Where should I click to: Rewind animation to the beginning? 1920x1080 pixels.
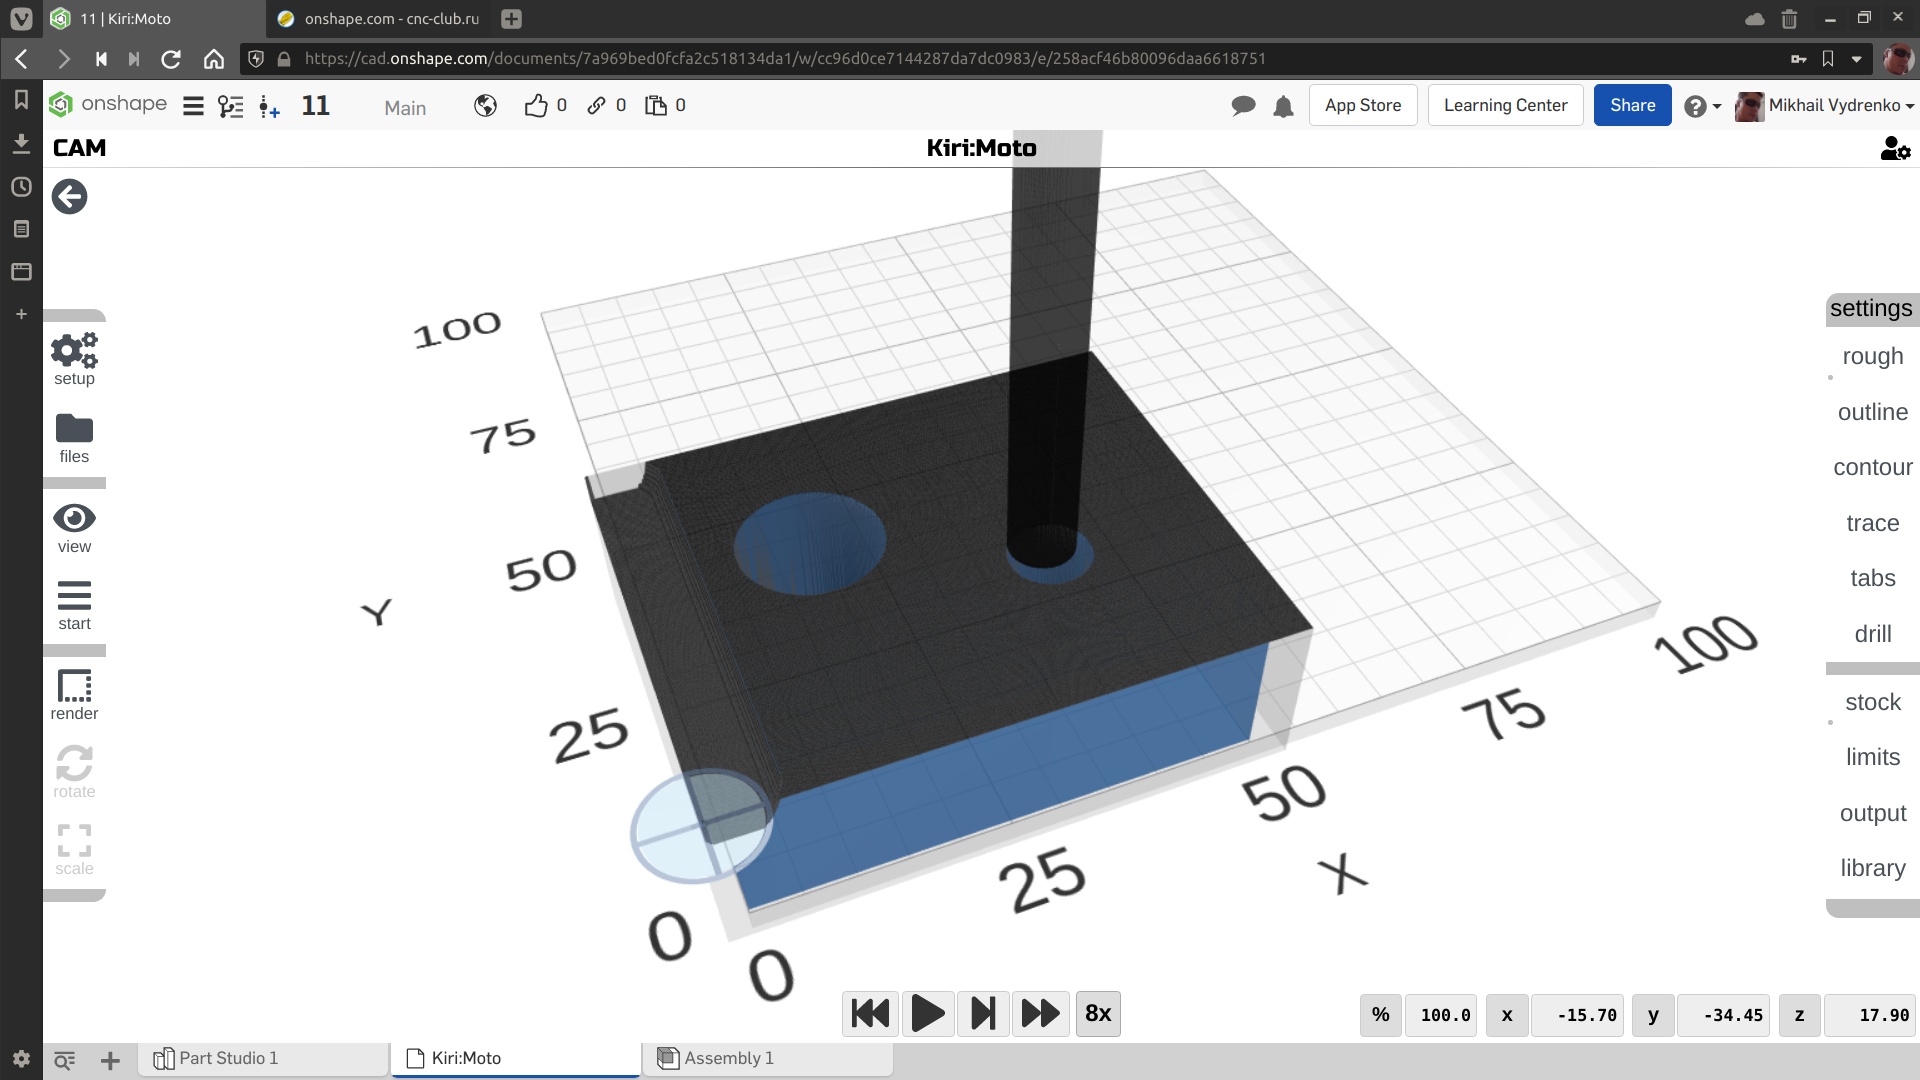pos(870,1014)
